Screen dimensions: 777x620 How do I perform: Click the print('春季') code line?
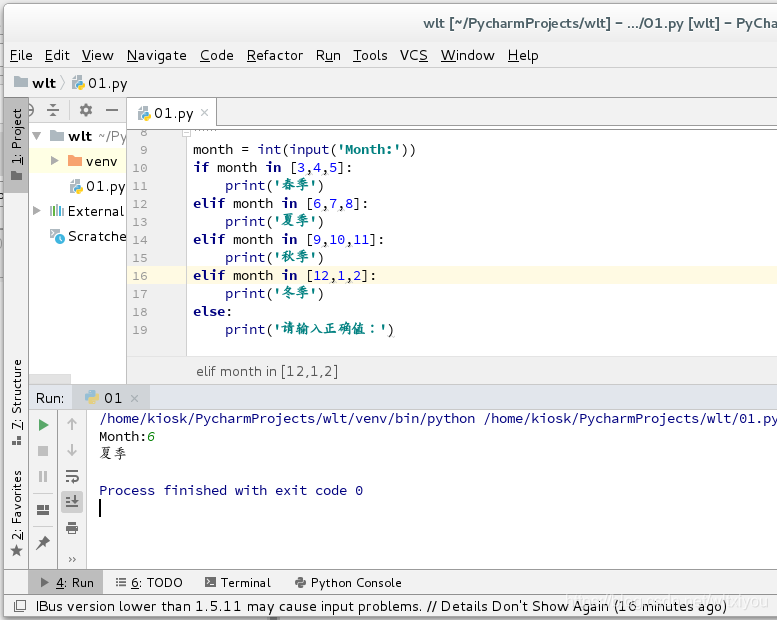point(274,185)
